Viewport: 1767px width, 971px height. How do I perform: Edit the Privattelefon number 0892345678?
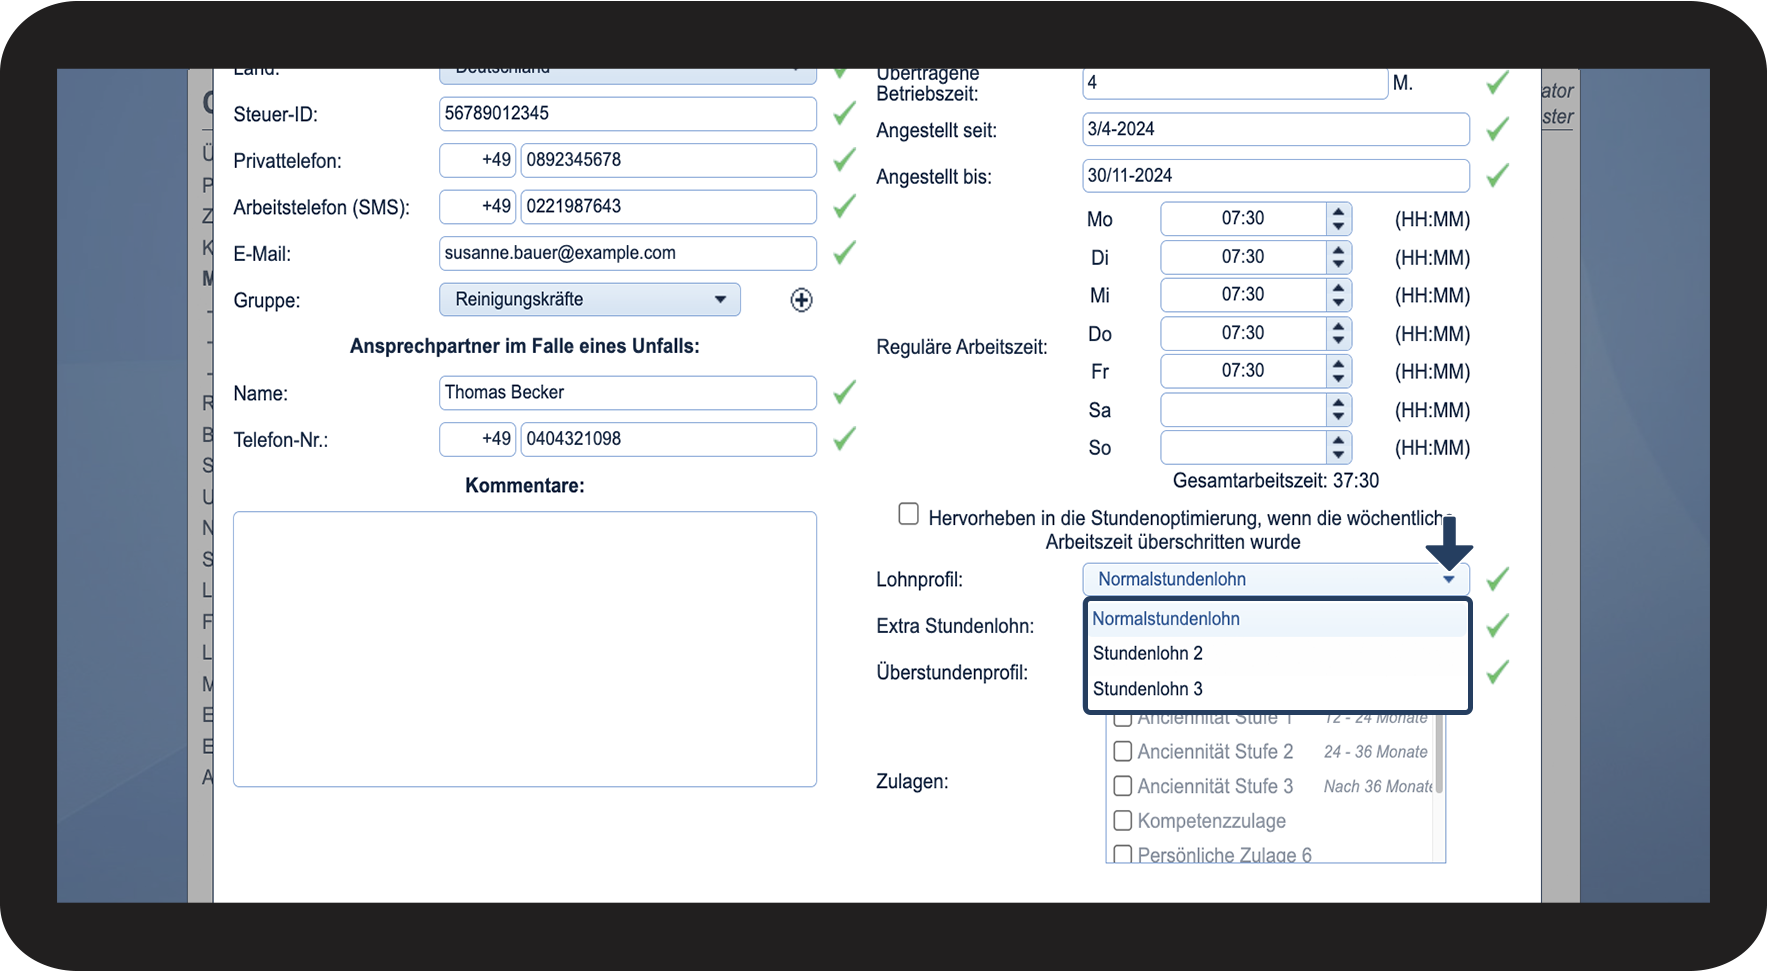[669, 160]
